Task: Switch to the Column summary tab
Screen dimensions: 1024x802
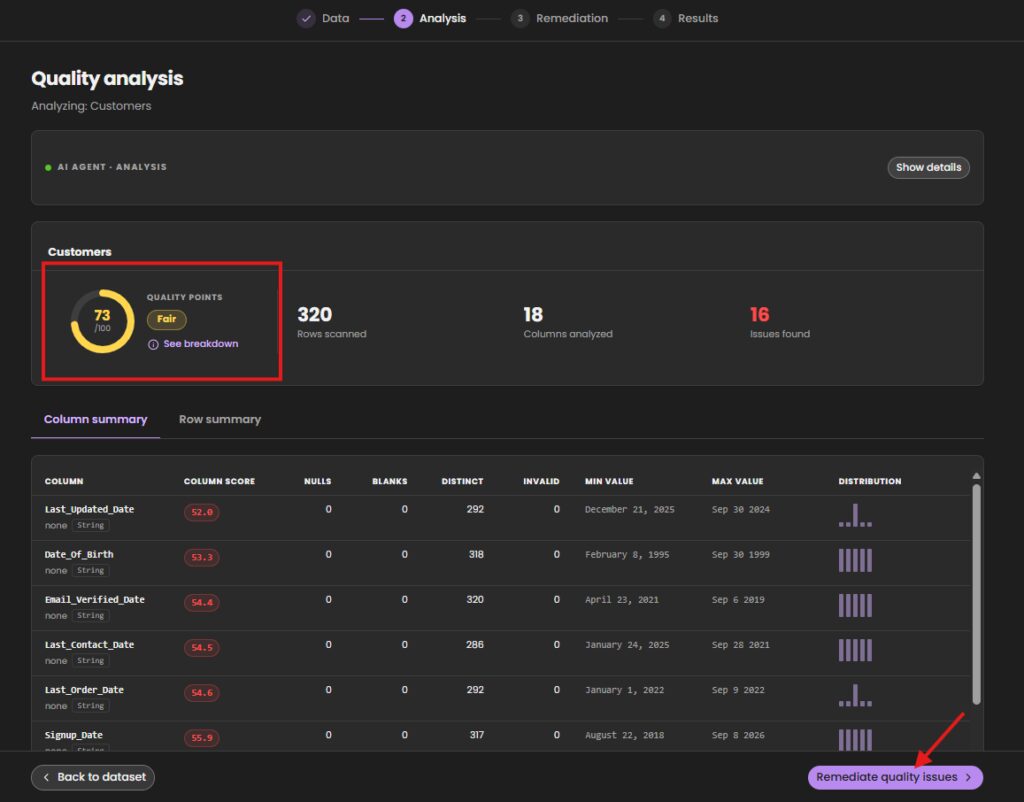Action: click(95, 419)
